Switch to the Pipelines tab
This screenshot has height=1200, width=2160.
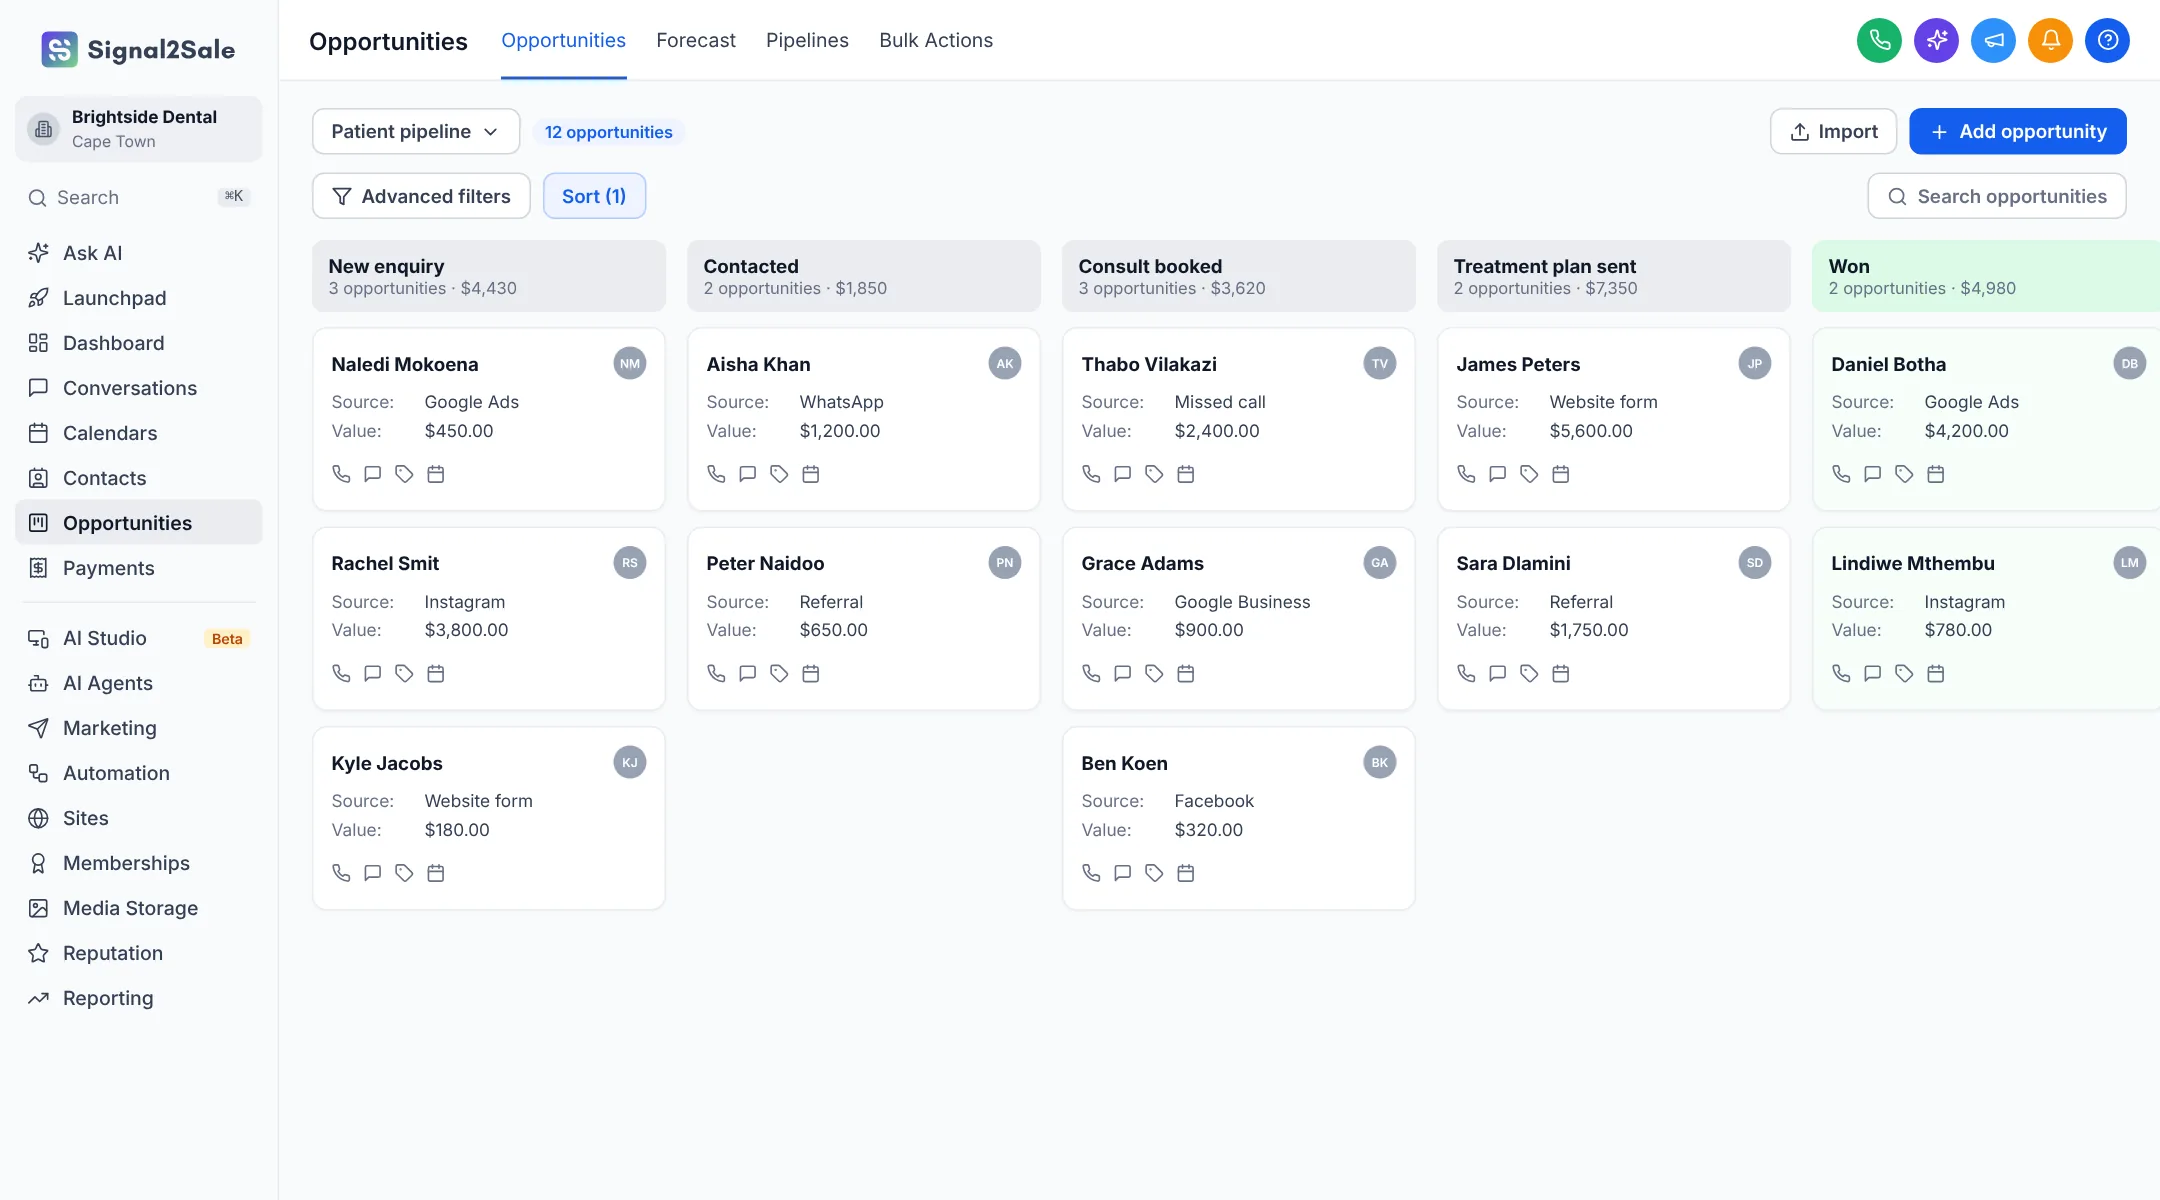click(807, 40)
